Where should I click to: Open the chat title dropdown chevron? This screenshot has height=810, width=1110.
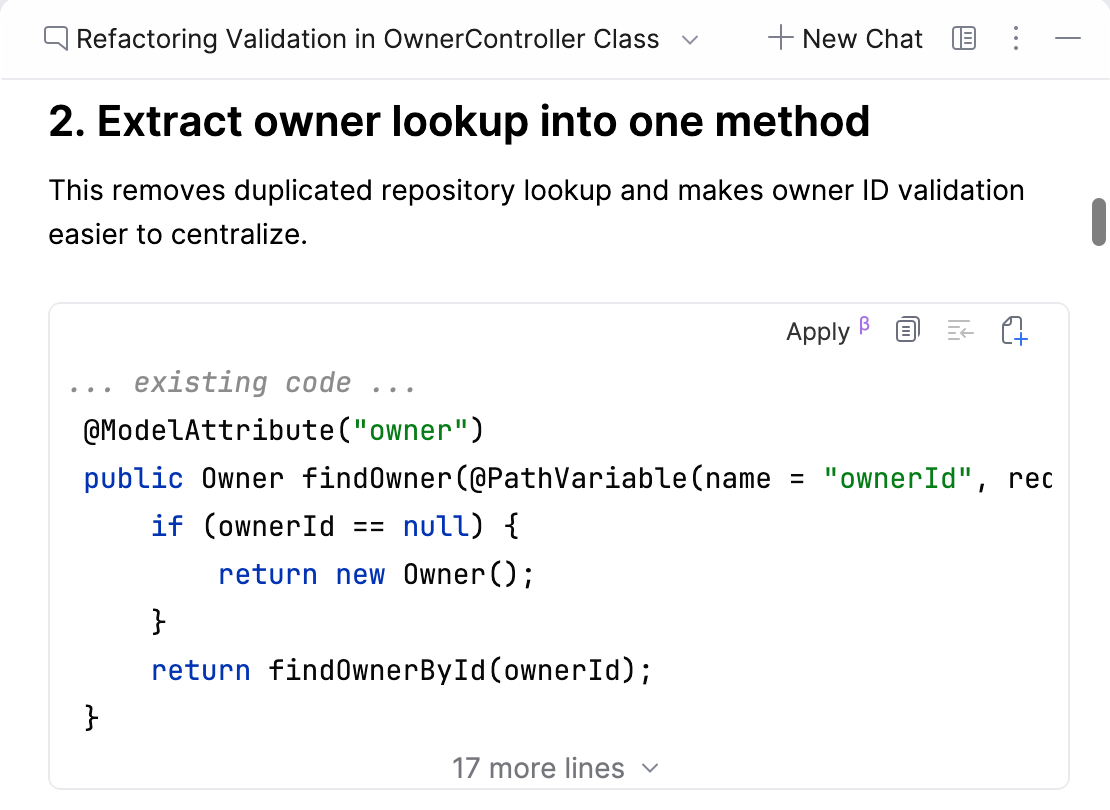click(690, 40)
